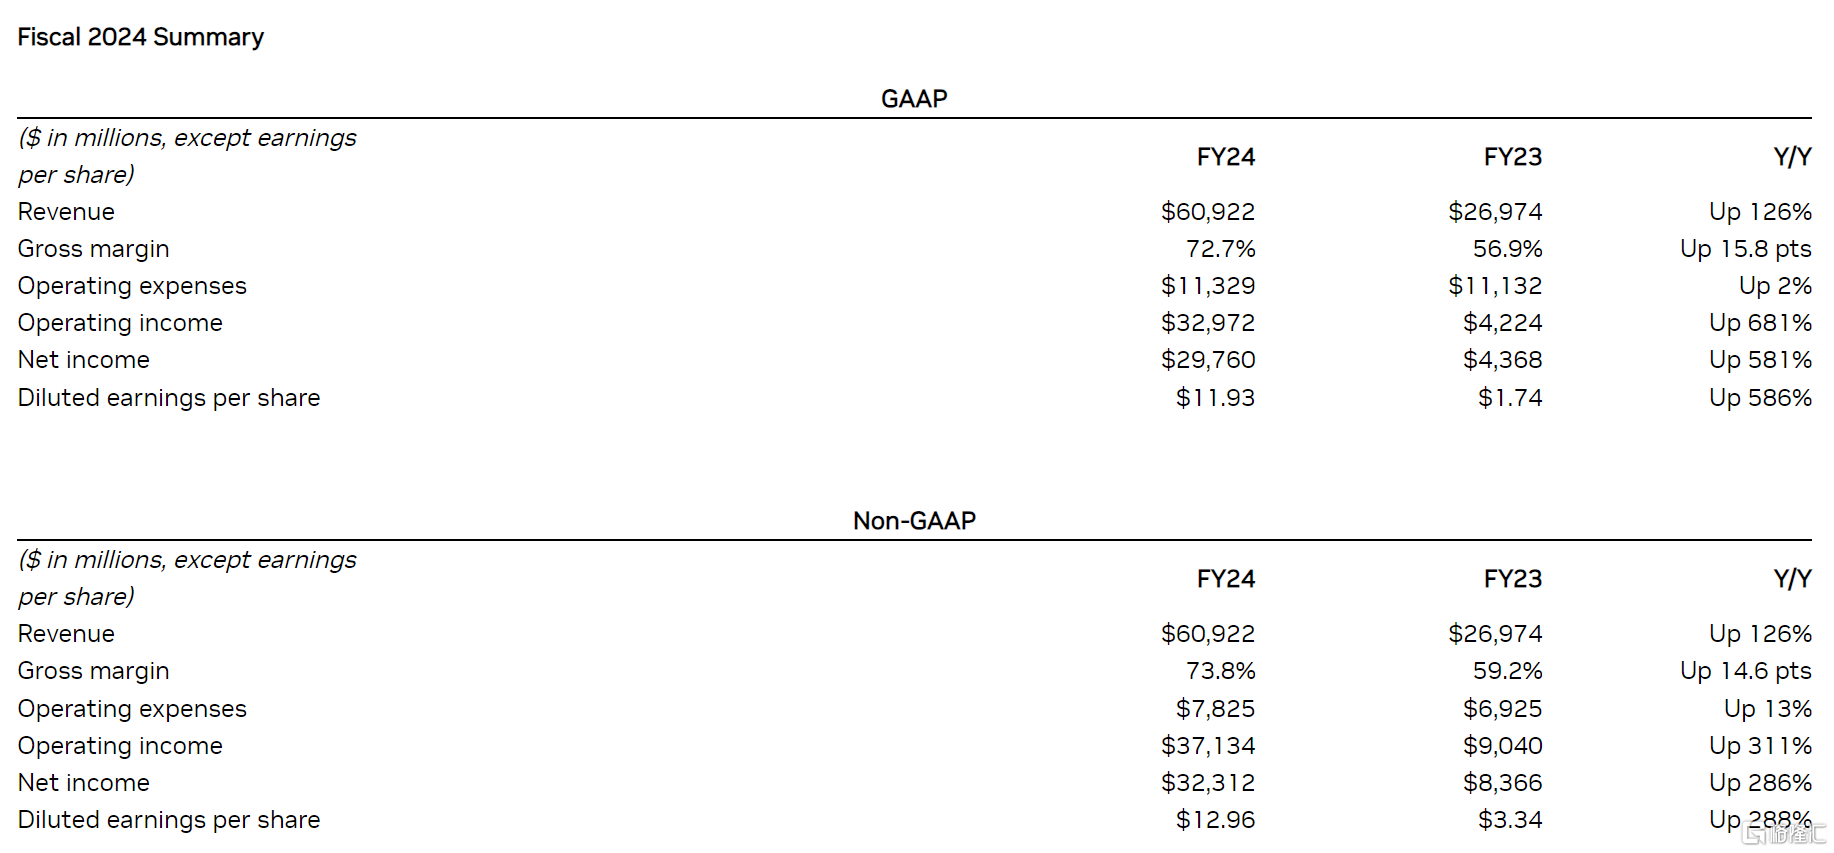The width and height of the screenshot is (1834, 853).
Task: Click the Fiscal 2024 Summary heading
Action: [x=141, y=37]
